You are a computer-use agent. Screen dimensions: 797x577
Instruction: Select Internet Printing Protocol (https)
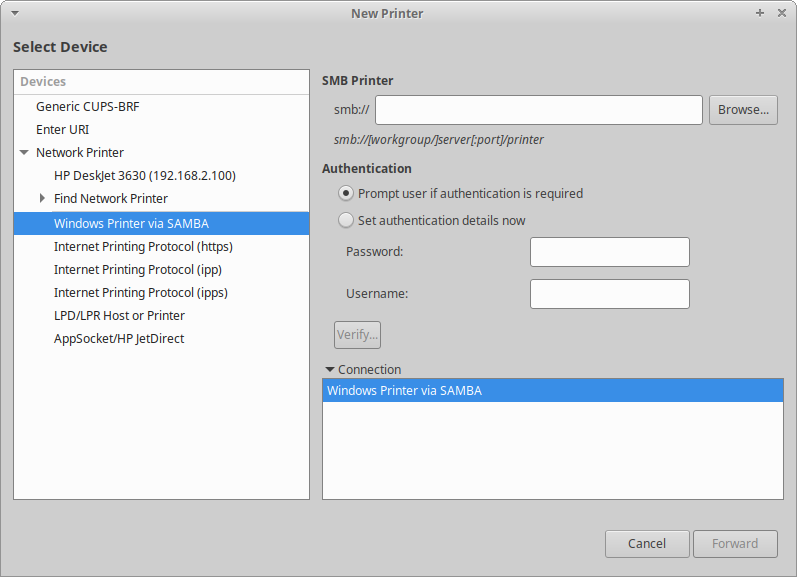coord(143,246)
